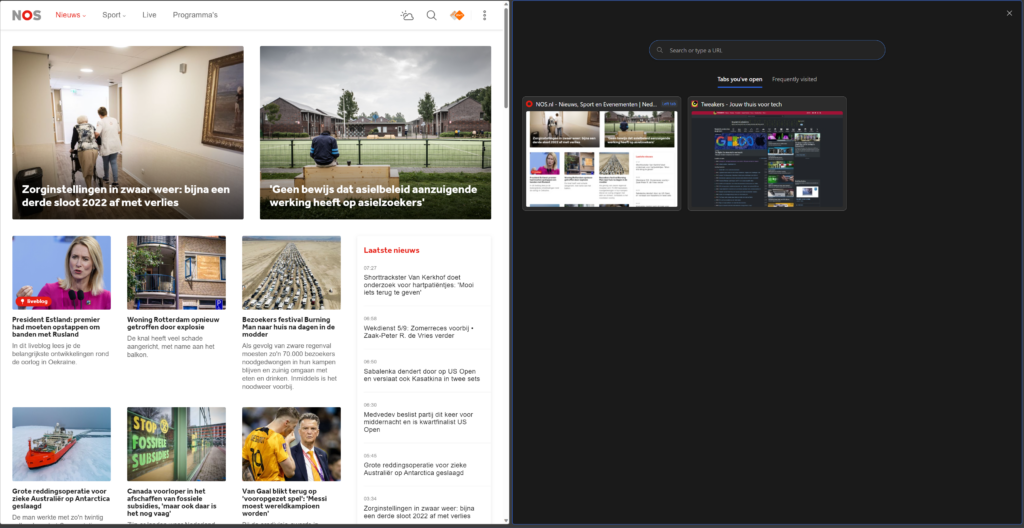Click the NPO logo icon

(x=457, y=15)
